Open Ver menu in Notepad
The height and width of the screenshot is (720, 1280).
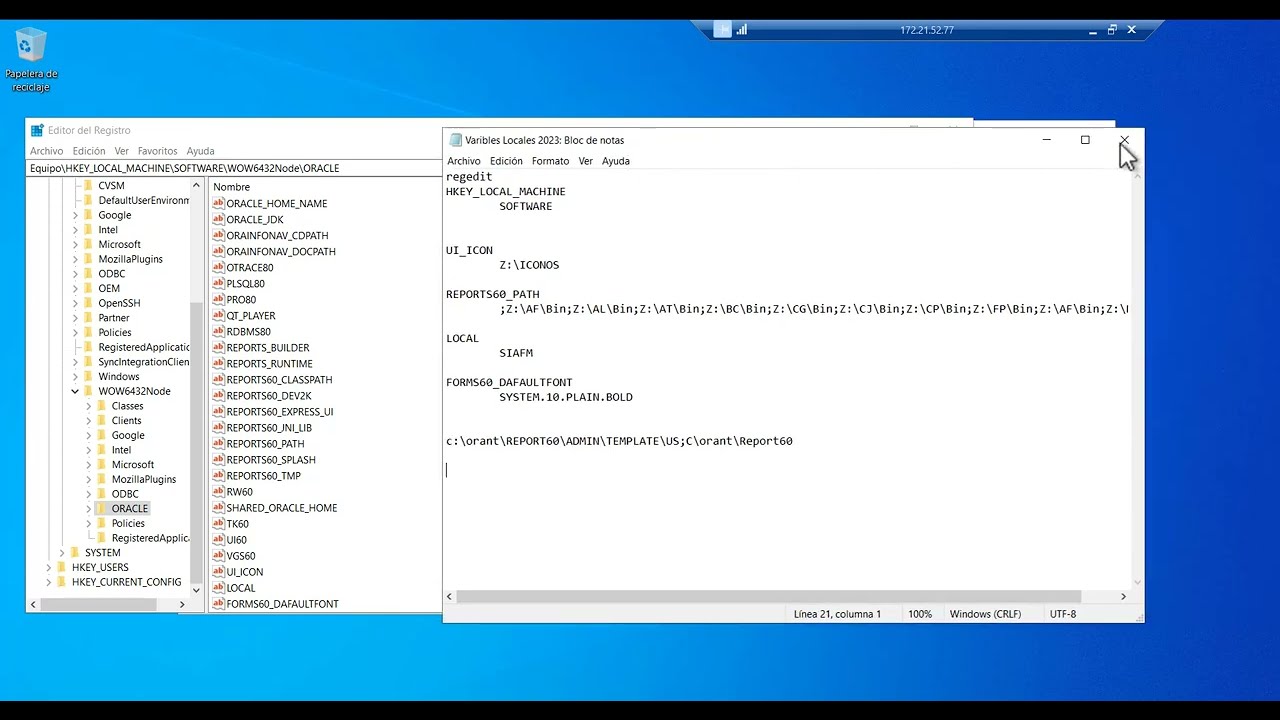coord(586,161)
